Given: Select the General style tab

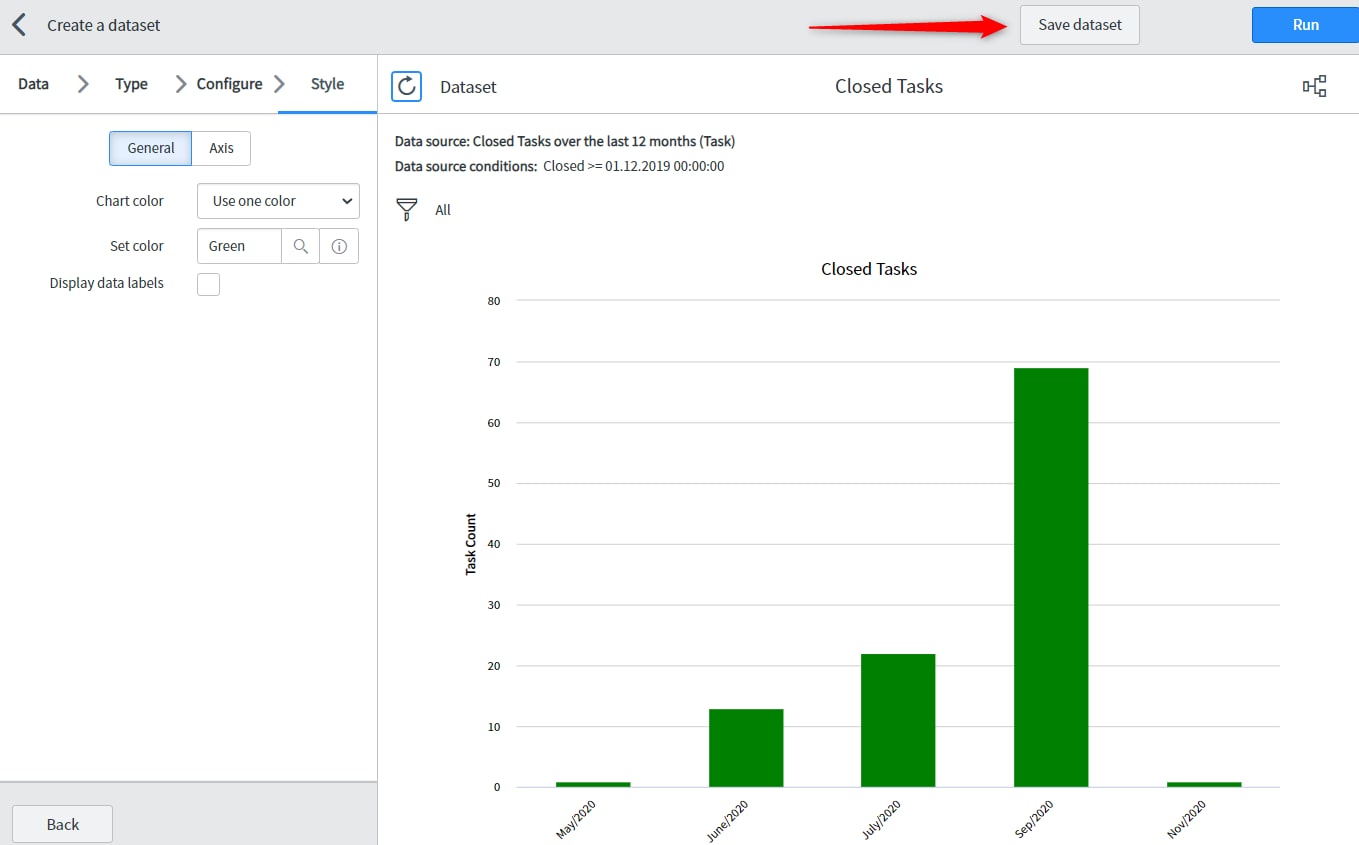Looking at the screenshot, I should pos(150,148).
